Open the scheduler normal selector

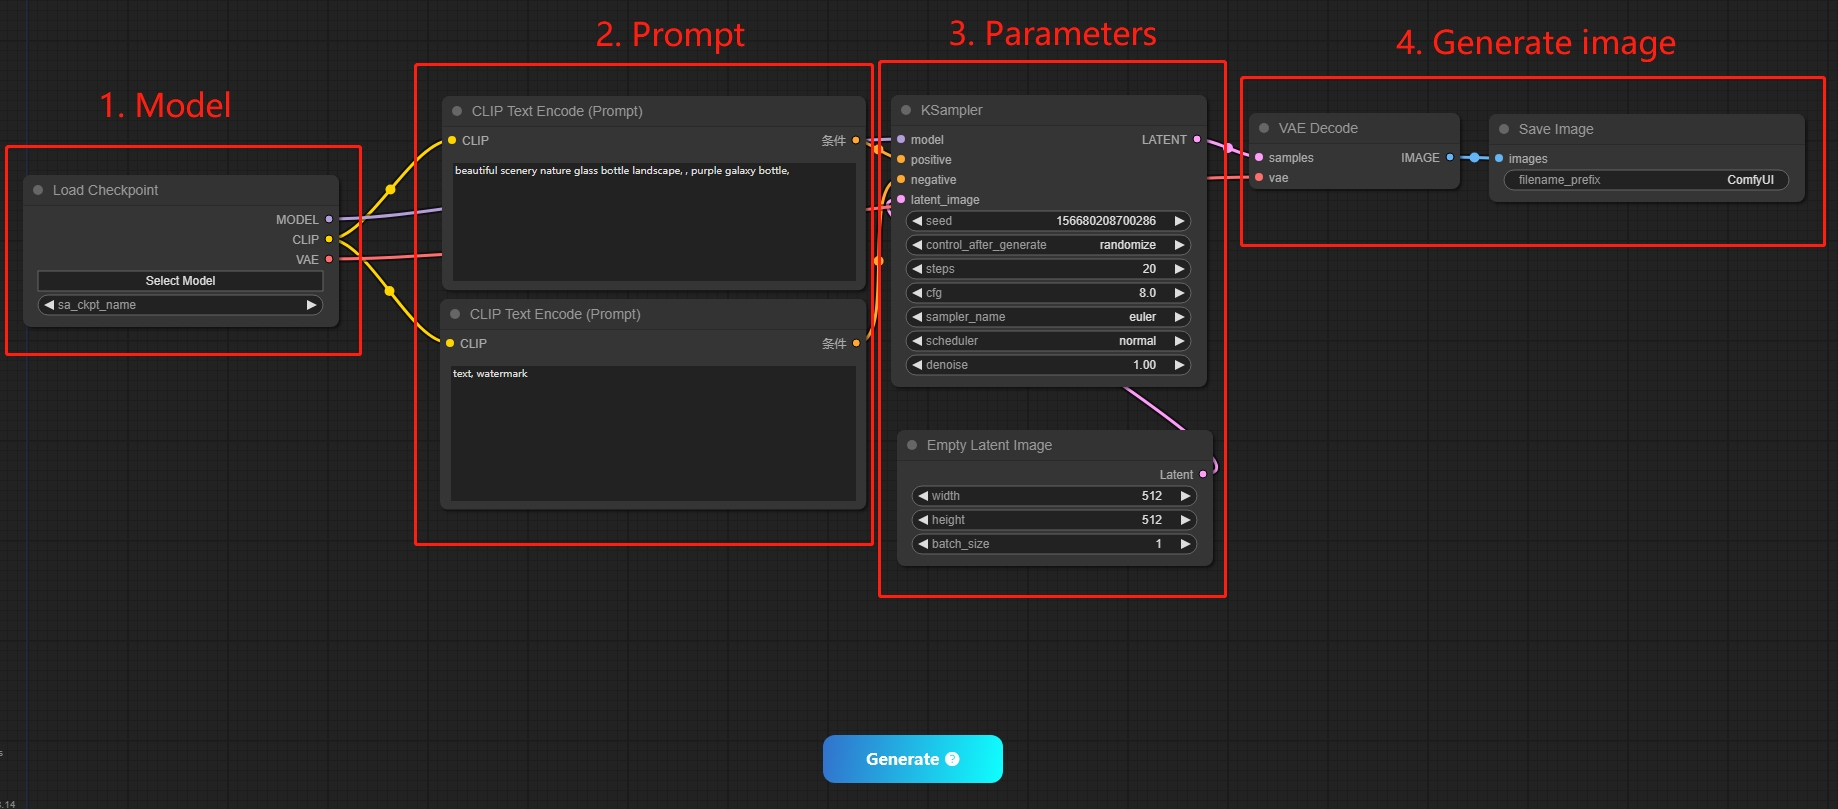[1047, 341]
